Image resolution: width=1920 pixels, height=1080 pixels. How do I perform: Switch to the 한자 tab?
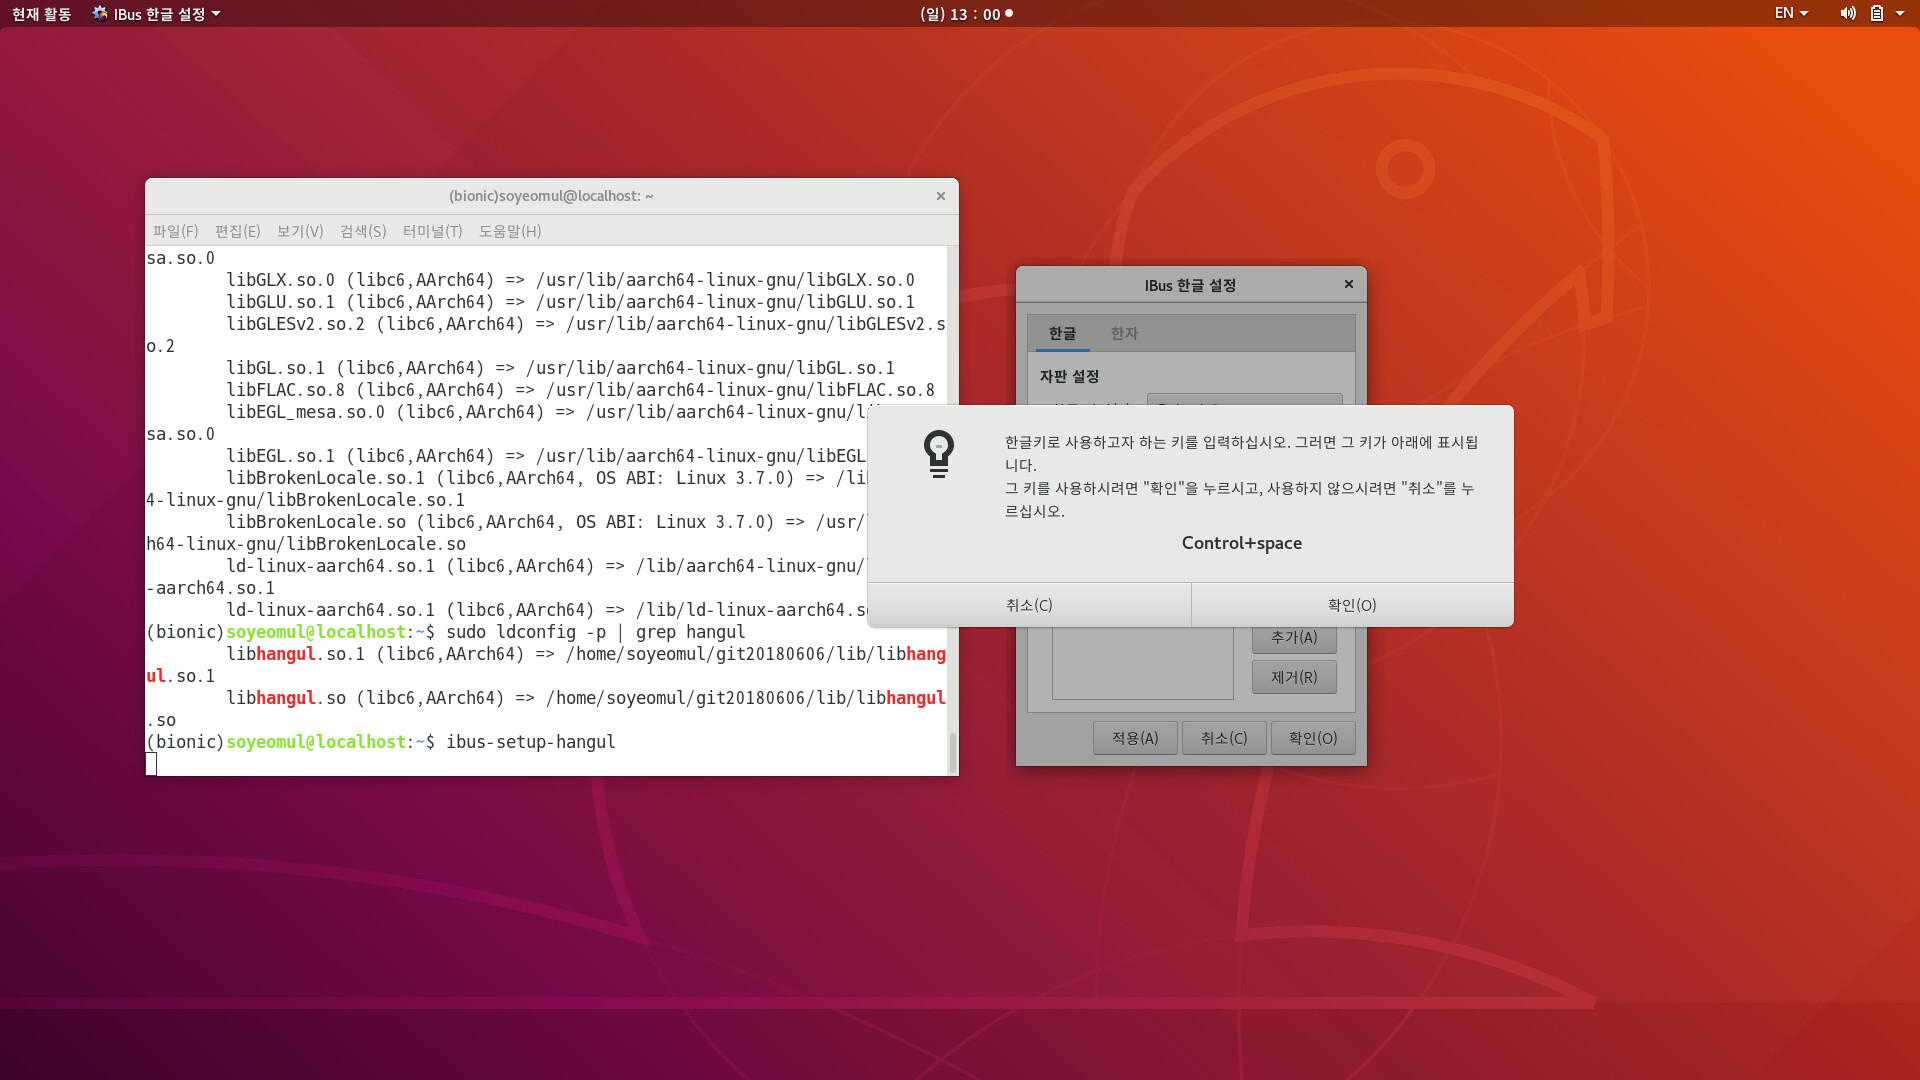point(1124,334)
